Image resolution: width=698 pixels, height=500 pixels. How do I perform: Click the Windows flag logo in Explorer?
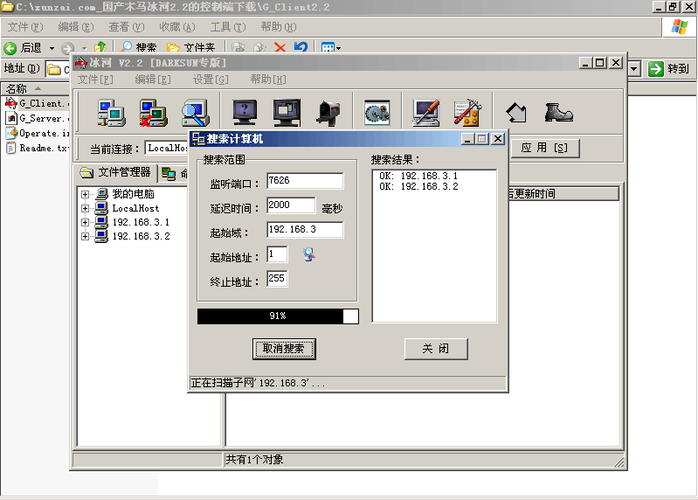coord(679,27)
